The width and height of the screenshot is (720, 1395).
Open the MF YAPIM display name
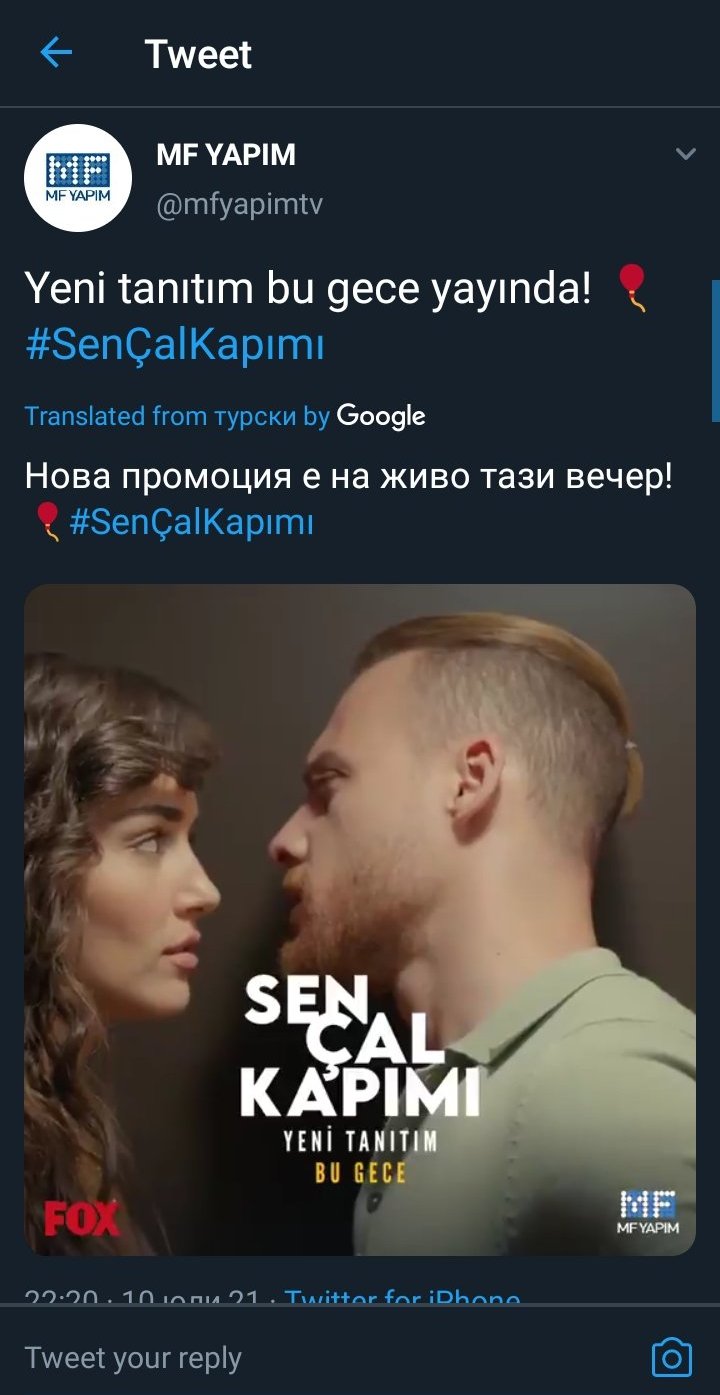point(226,155)
